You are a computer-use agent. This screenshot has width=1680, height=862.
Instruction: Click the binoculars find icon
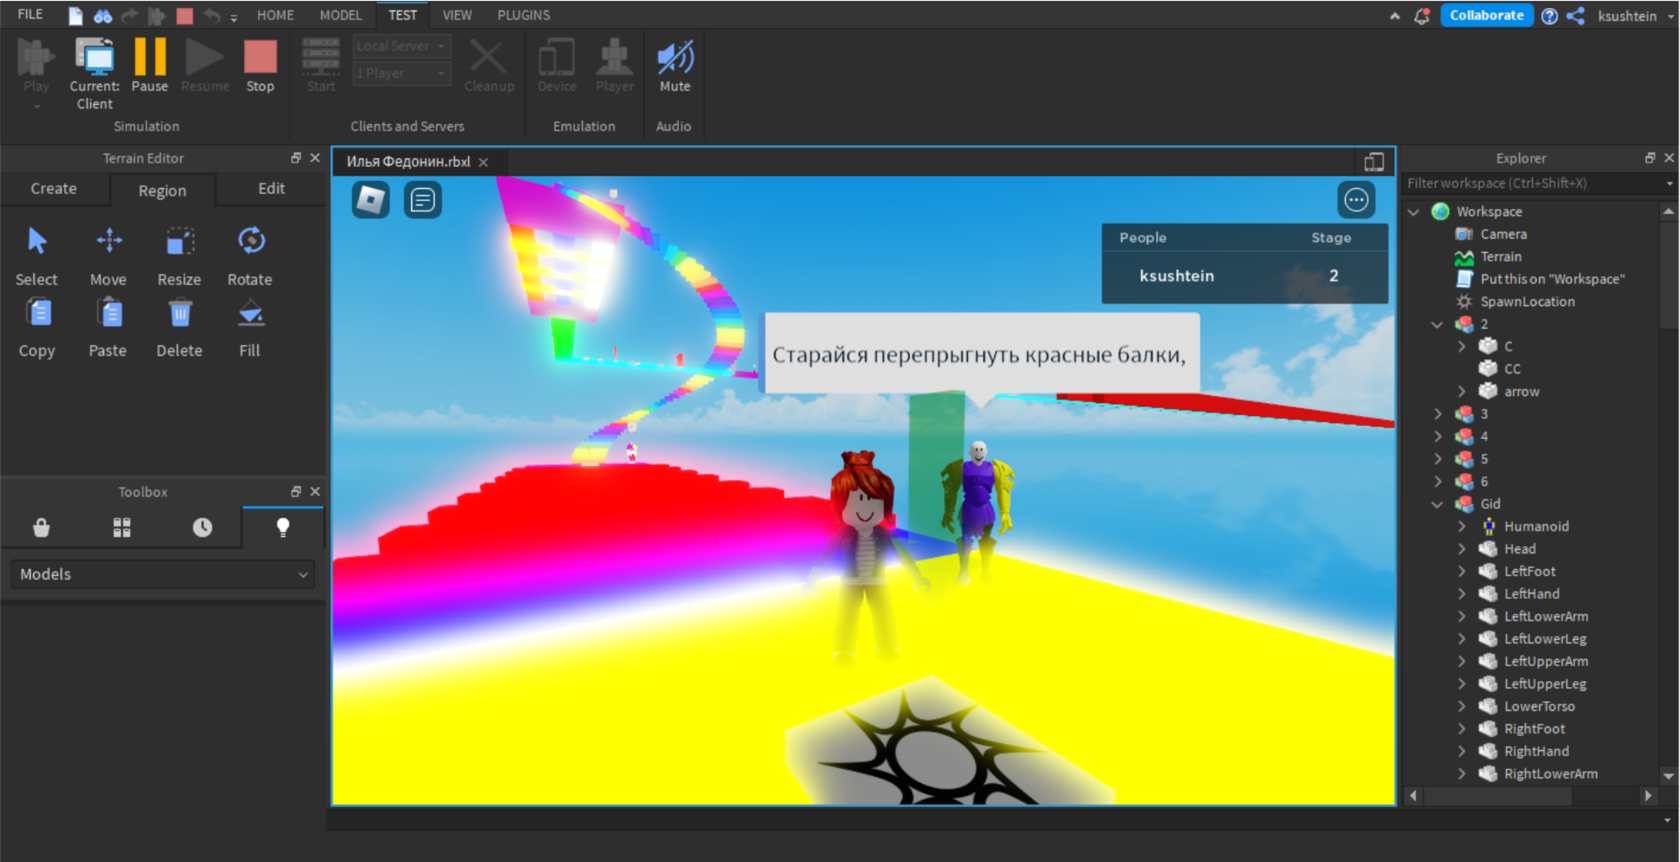103,16
